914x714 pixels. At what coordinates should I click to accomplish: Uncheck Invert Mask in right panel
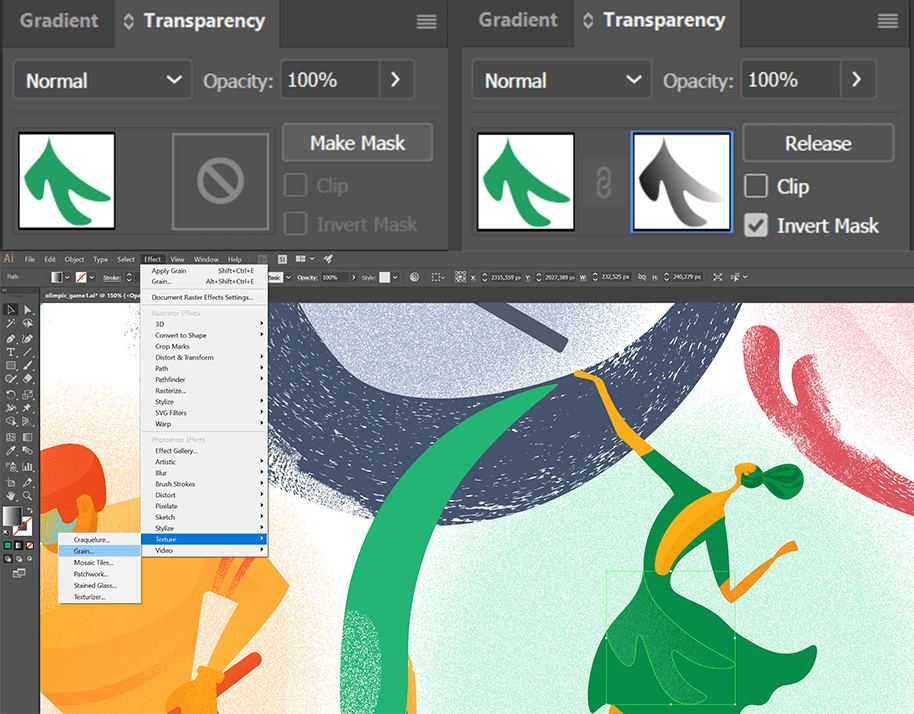click(755, 225)
